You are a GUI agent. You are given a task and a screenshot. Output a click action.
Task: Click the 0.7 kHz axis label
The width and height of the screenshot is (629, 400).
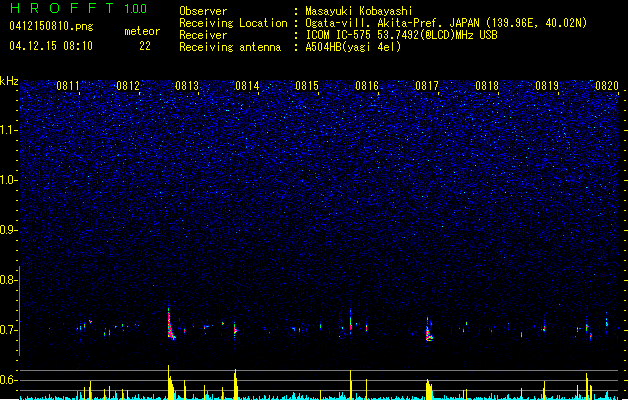pos(8,330)
